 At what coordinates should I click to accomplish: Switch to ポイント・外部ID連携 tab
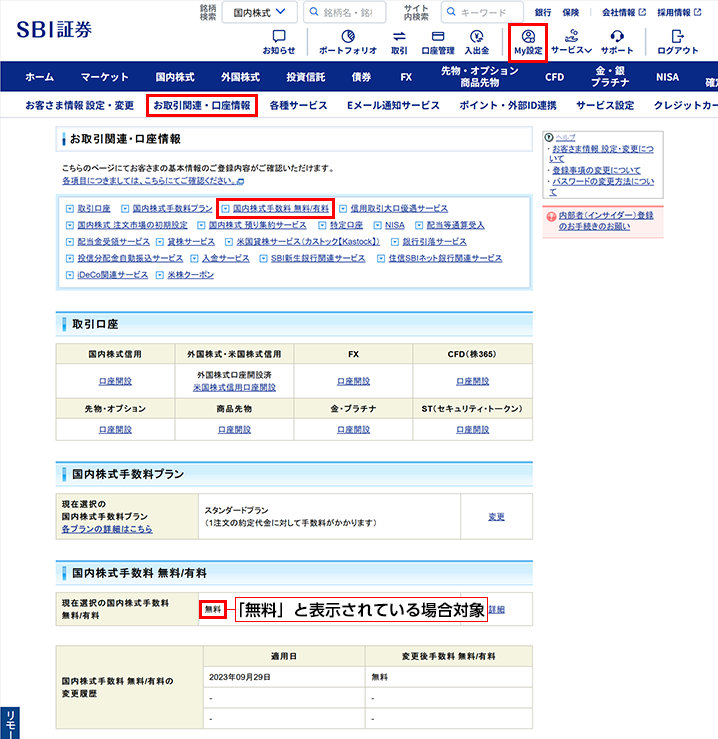pyautogui.click(x=508, y=105)
